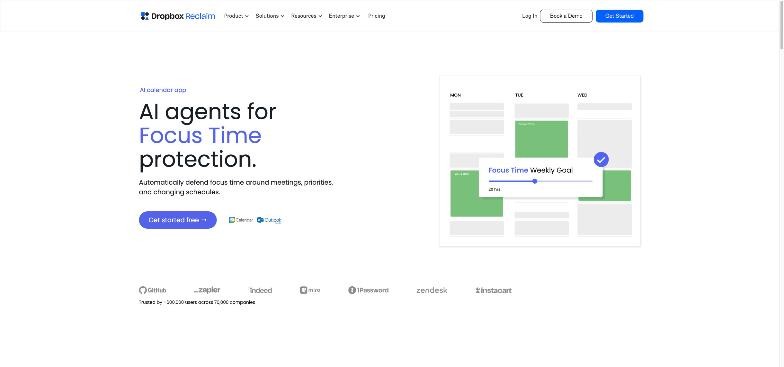Screen dimensions: 784x367
Task: Click the Miro logo
Action: [310, 290]
